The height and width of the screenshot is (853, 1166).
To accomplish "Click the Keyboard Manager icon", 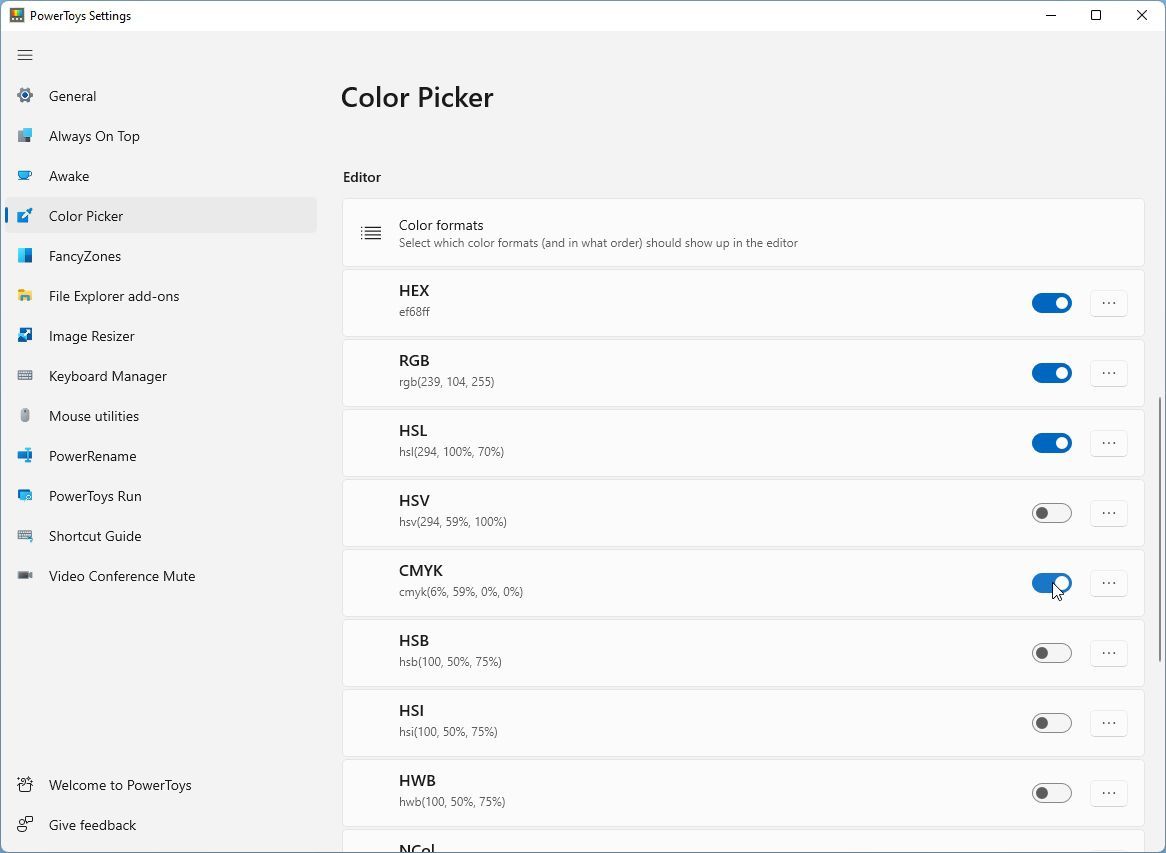I will 24,375.
